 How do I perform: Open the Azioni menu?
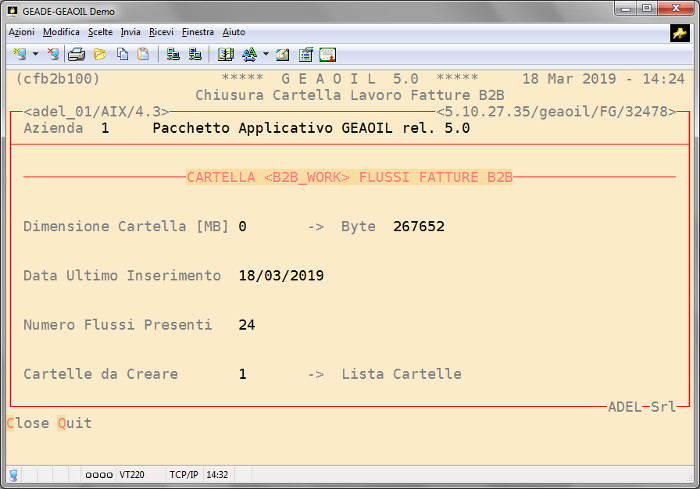pos(22,32)
